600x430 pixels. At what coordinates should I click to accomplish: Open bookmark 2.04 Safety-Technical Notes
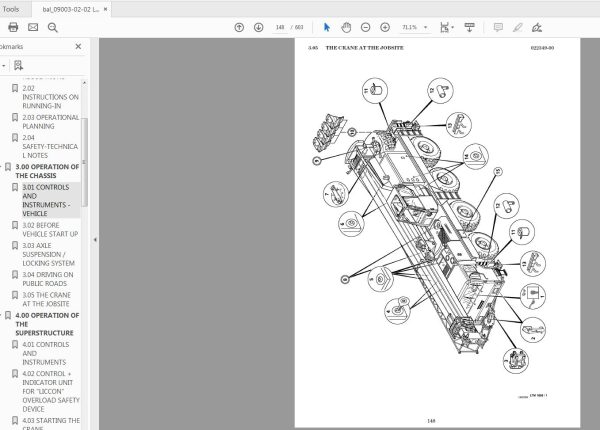coord(50,147)
